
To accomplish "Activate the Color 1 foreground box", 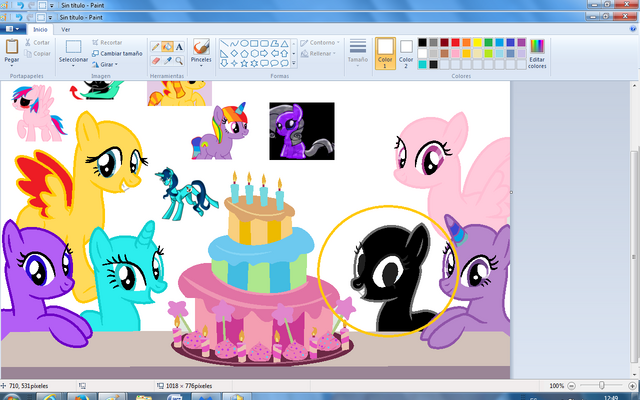I will pyautogui.click(x=385, y=53).
